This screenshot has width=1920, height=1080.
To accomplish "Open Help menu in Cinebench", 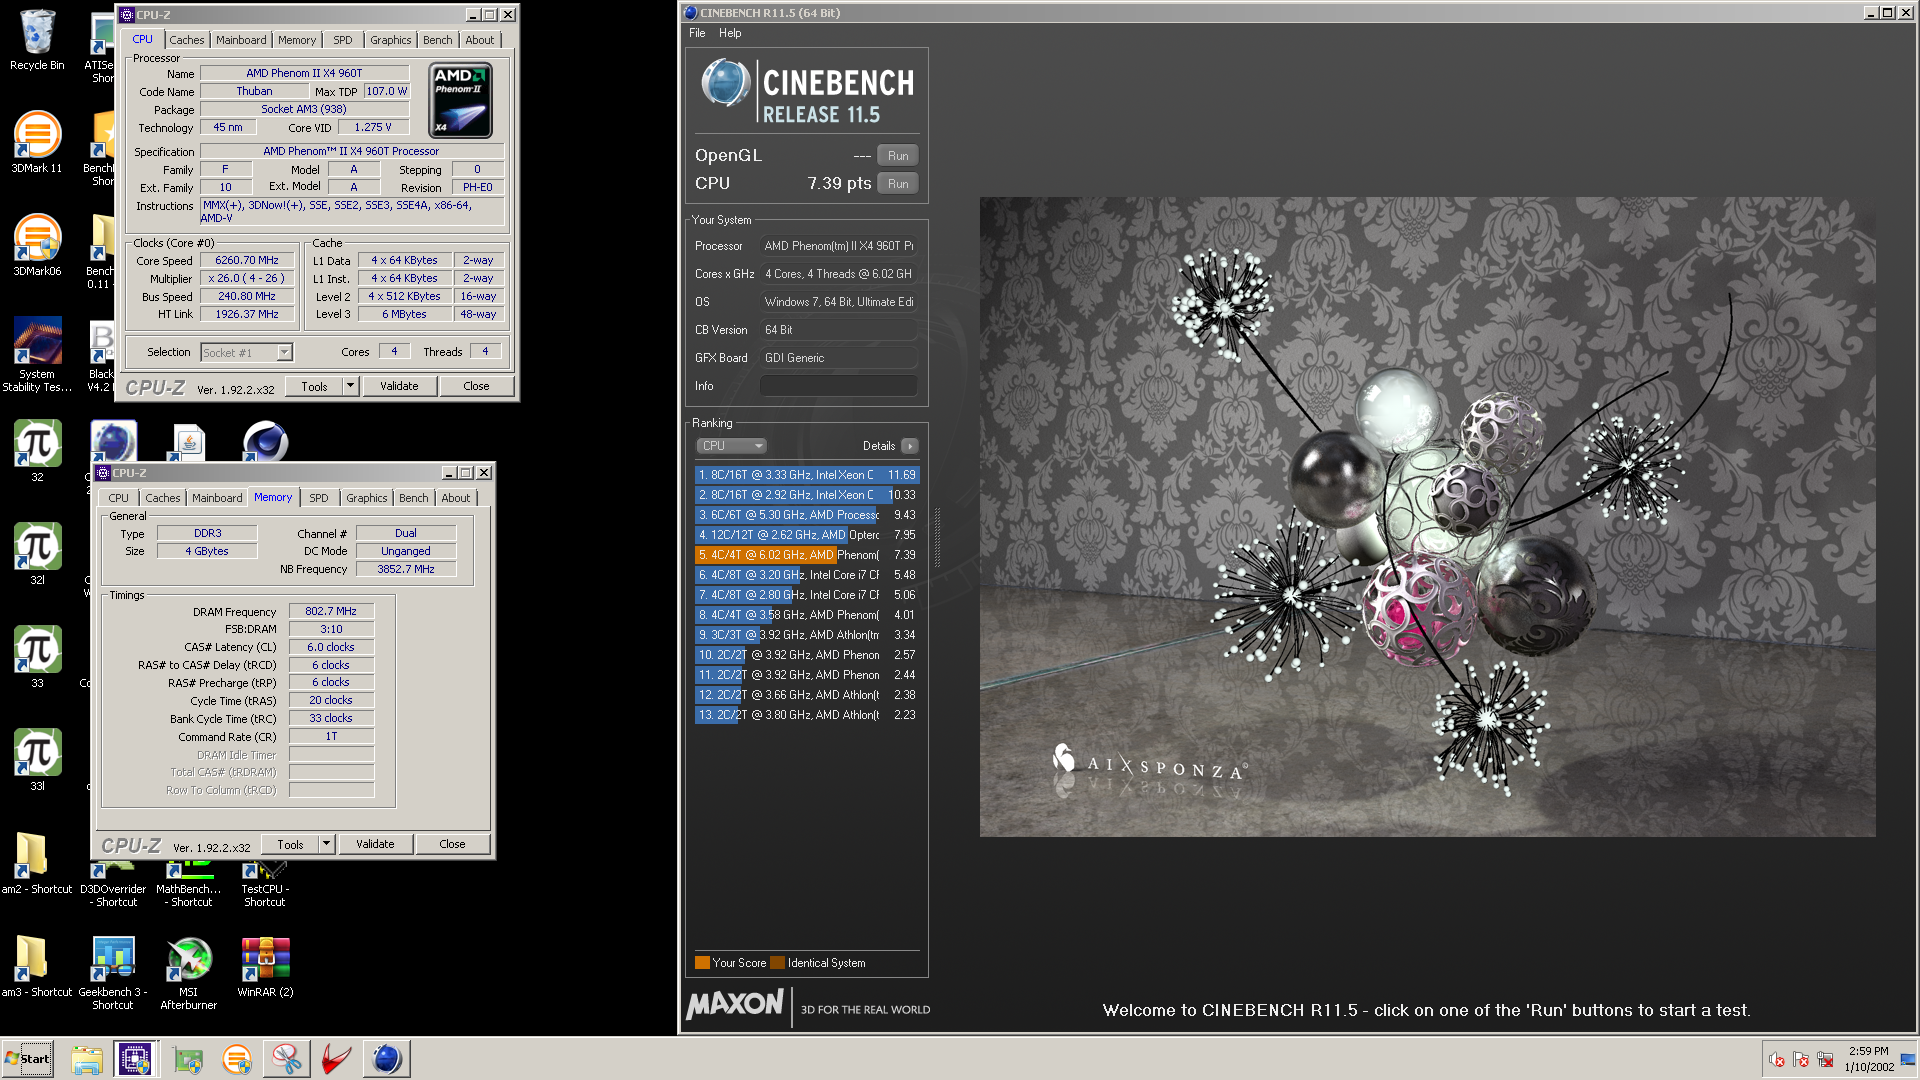I will [x=730, y=33].
